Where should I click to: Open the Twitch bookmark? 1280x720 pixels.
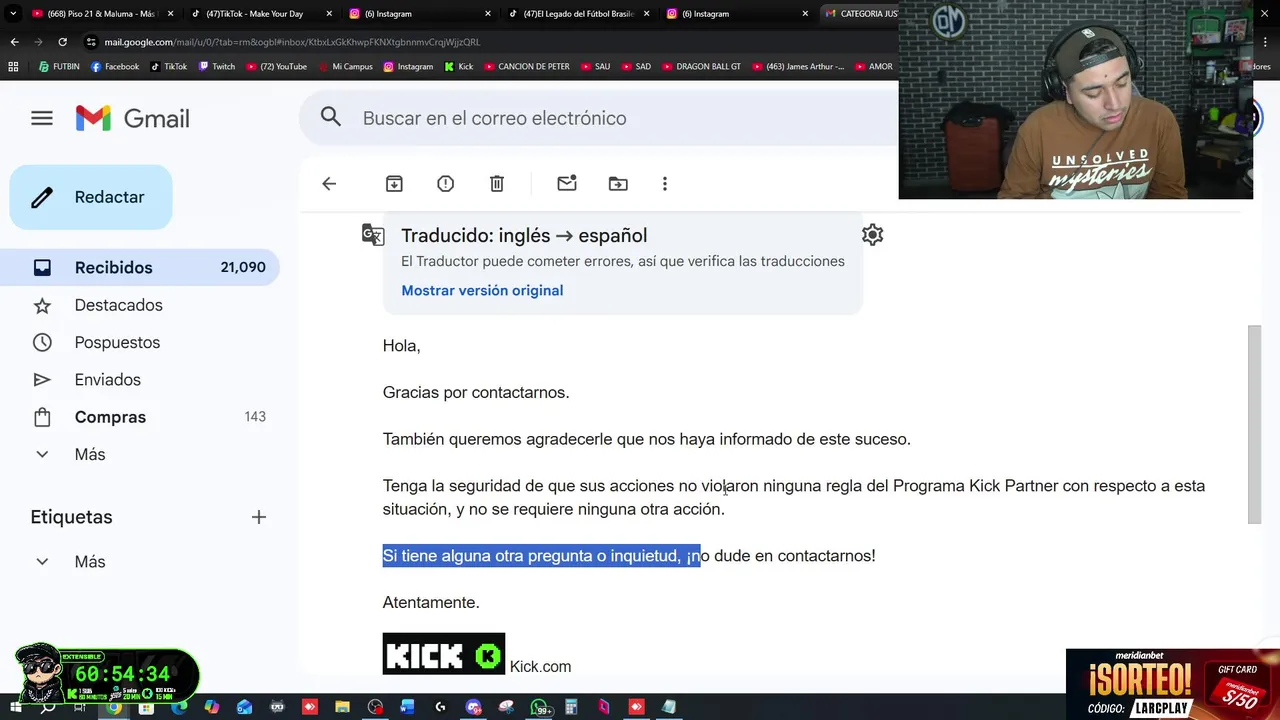217,67
